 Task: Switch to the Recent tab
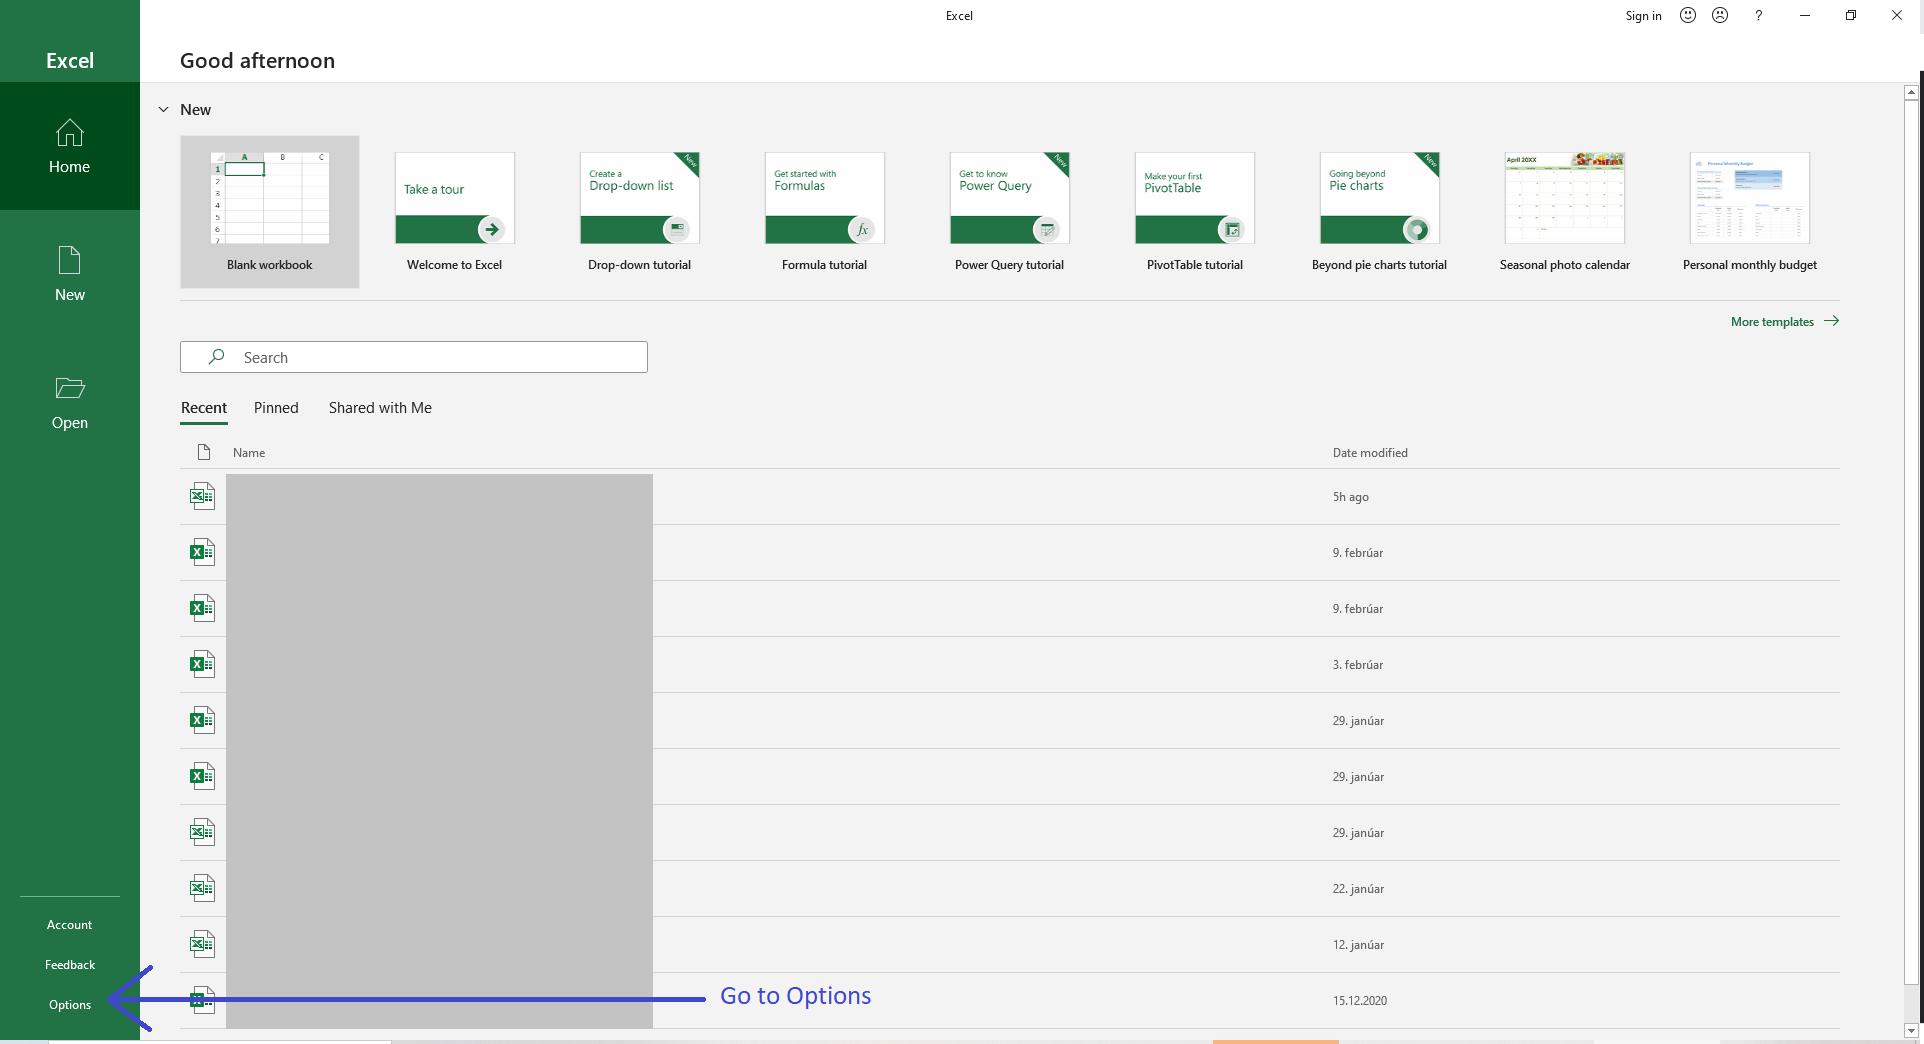tap(204, 408)
